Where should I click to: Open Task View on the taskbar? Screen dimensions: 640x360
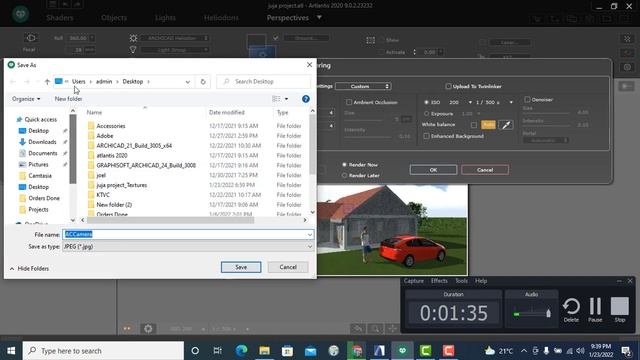pyautogui.click(x=218, y=351)
